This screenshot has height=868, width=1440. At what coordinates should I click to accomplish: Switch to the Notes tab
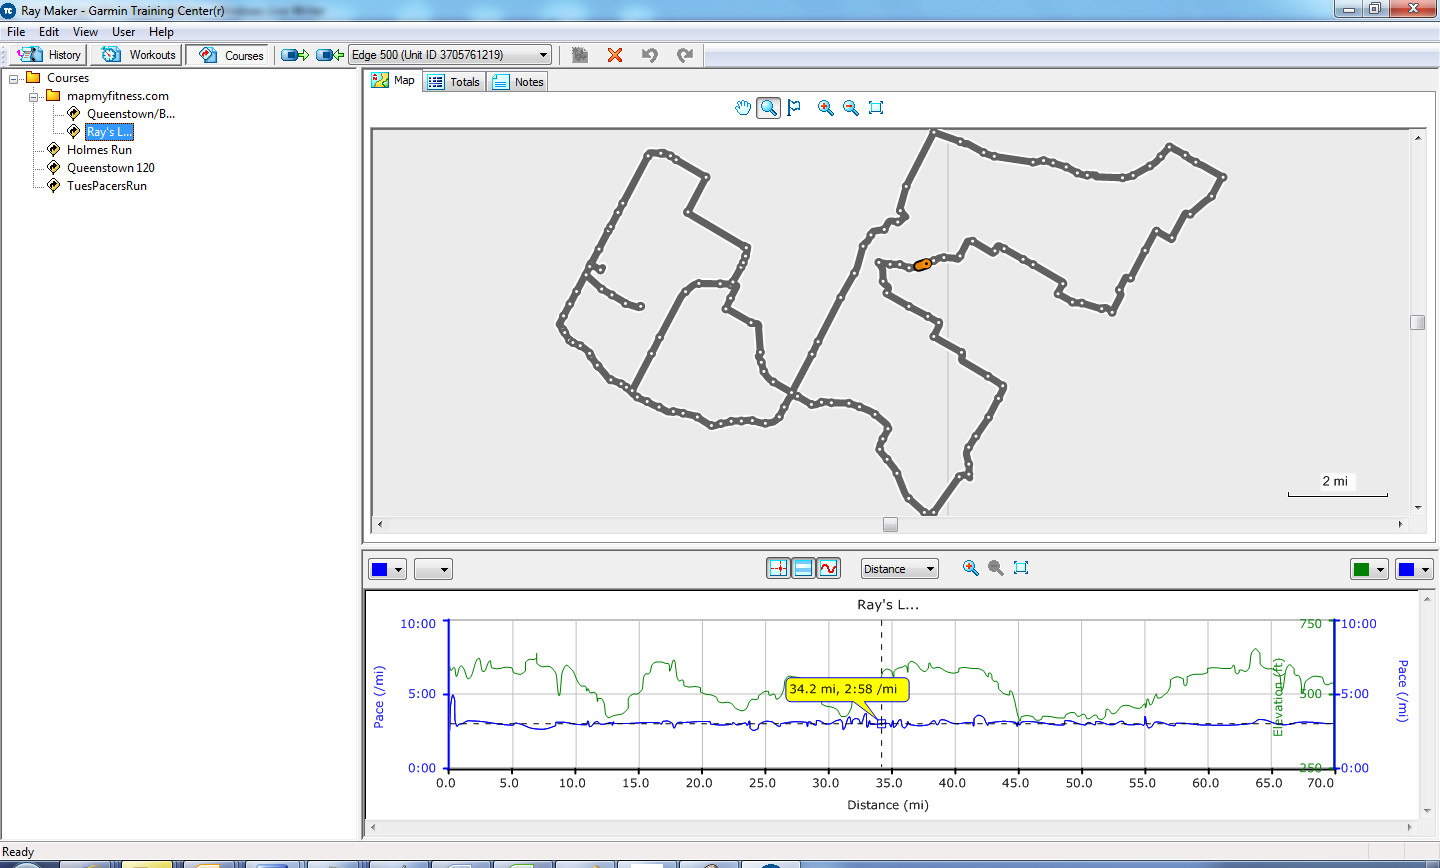pos(518,82)
